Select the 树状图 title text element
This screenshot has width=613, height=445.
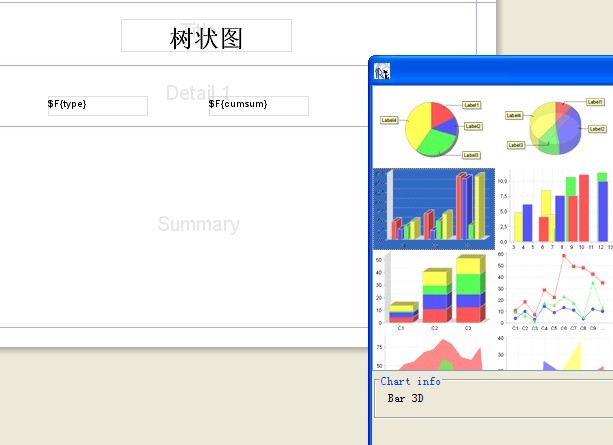[x=206, y=36]
